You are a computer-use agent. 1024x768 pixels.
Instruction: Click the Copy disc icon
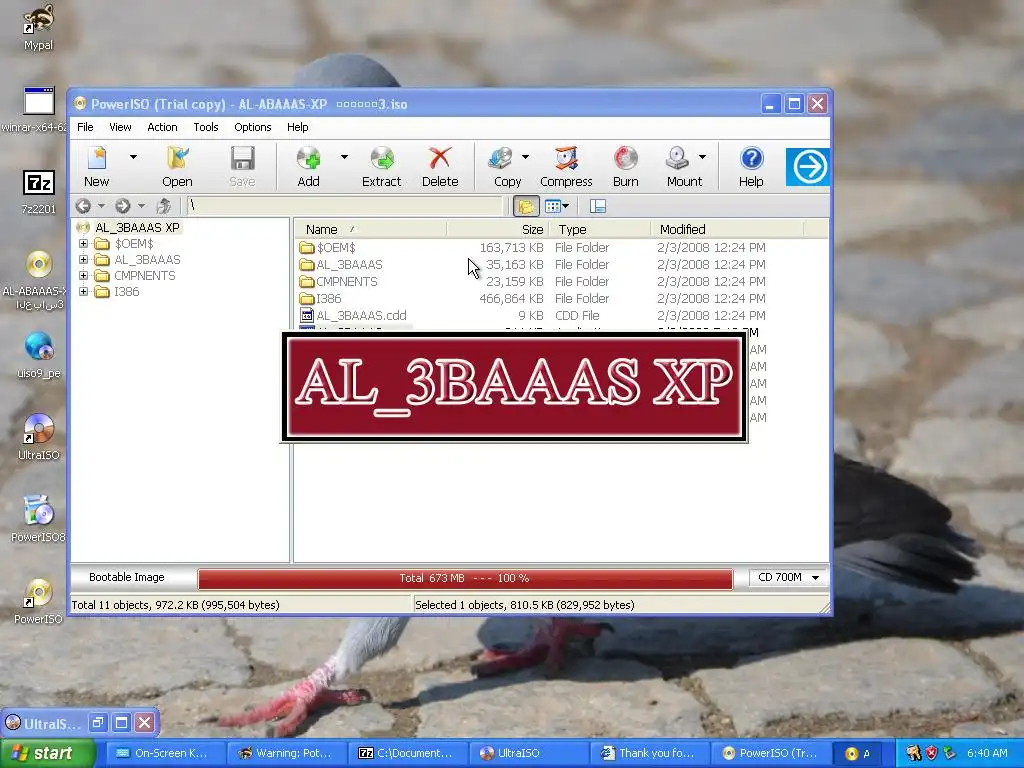tap(501, 158)
